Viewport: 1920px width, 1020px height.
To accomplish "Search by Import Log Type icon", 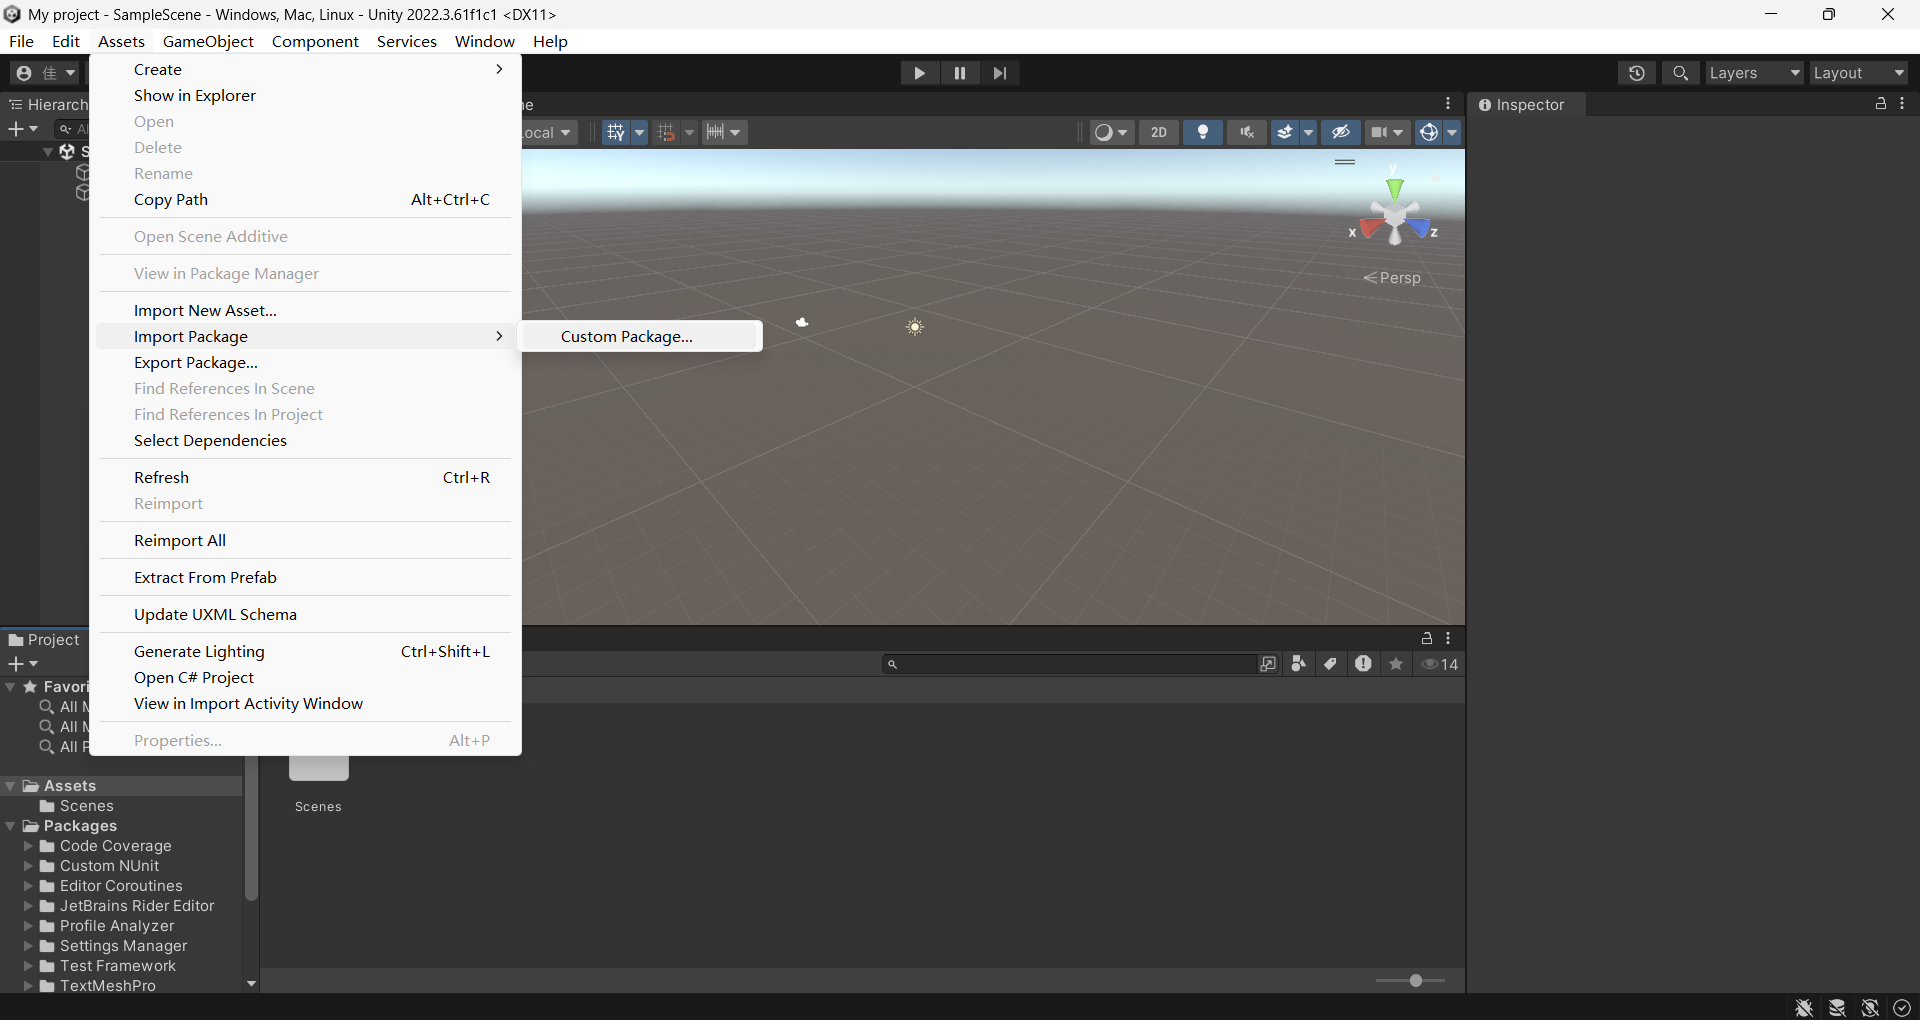I will (1363, 664).
